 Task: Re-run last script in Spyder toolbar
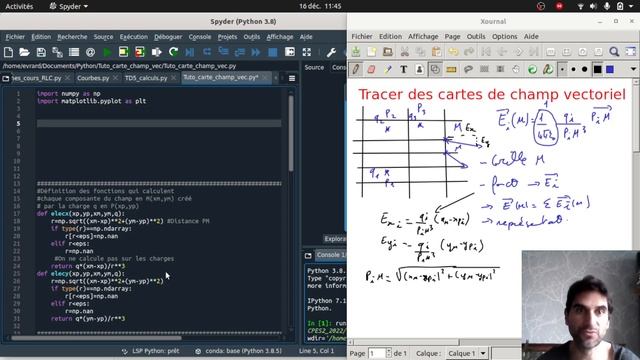click(x=173, y=52)
